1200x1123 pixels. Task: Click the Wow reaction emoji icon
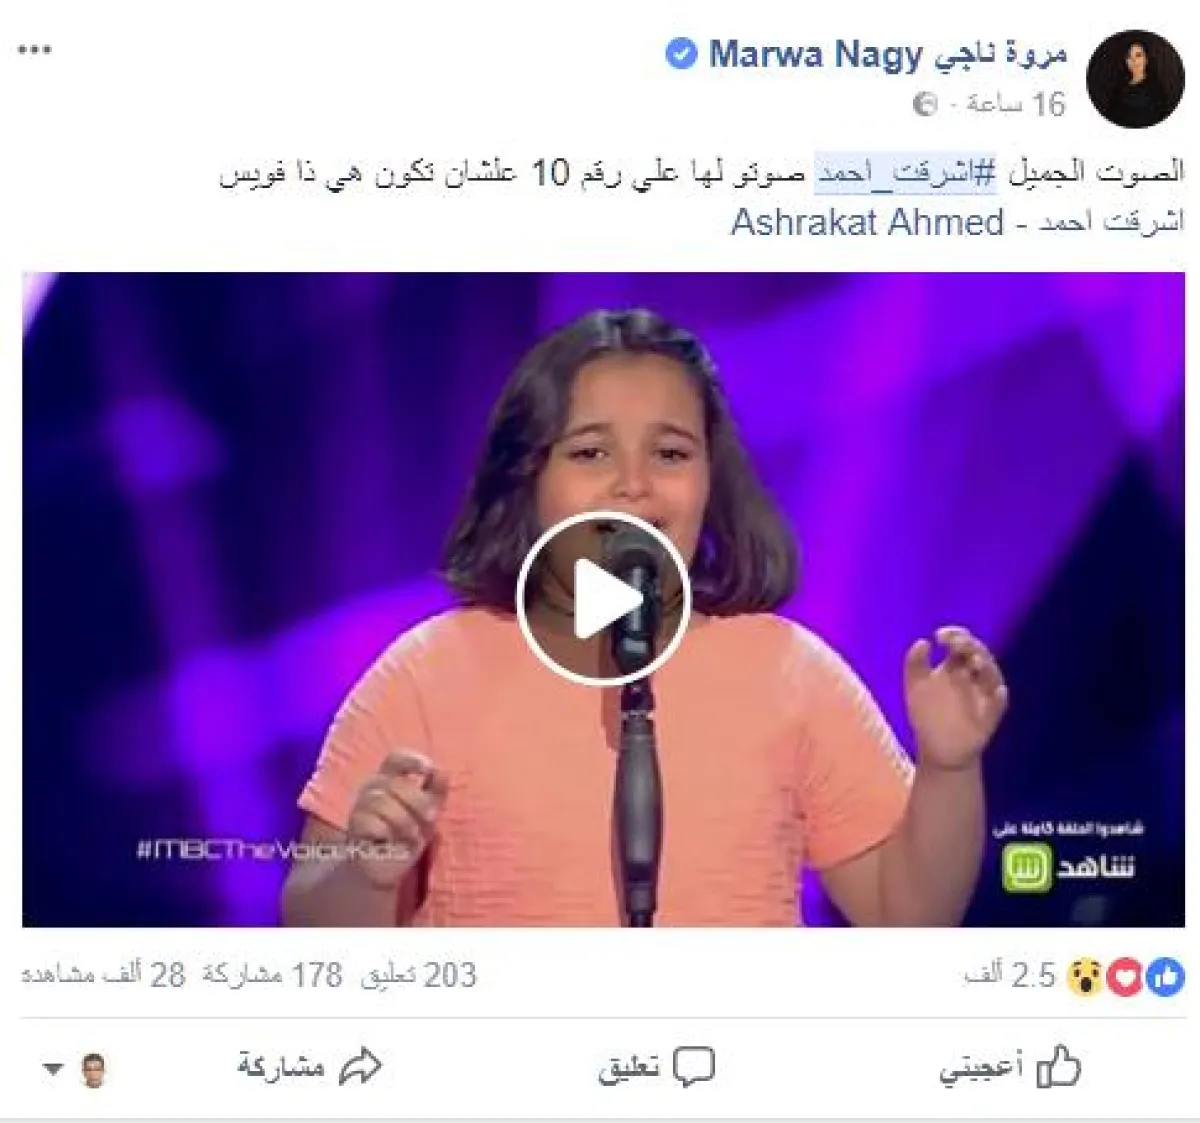pyautogui.click(x=1085, y=977)
